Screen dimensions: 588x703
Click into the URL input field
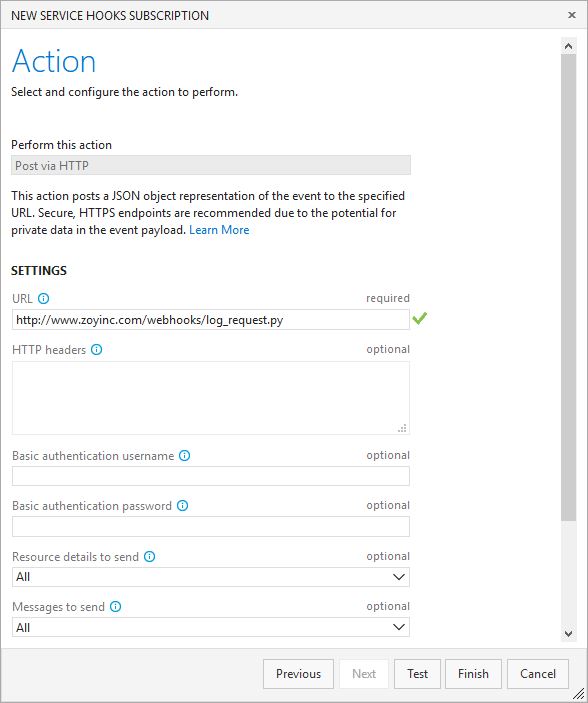pyautogui.click(x=211, y=320)
